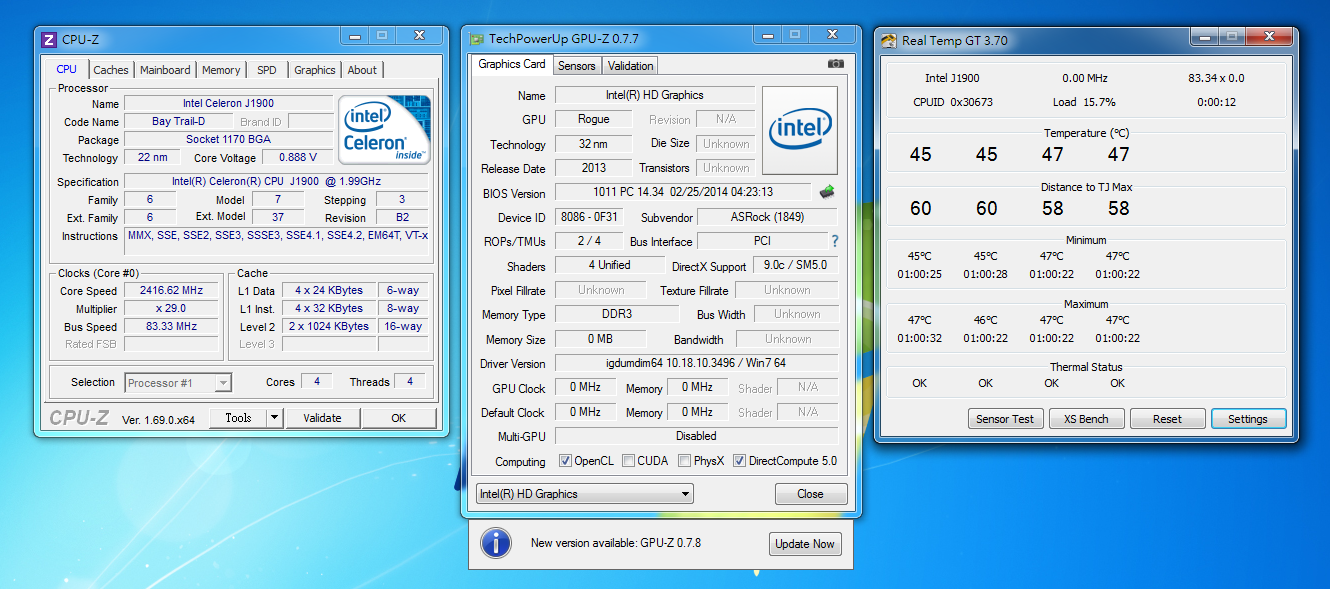The height and width of the screenshot is (589, 1330).
Task: Enable the PhysX checkbox
Action: point(684,461)
